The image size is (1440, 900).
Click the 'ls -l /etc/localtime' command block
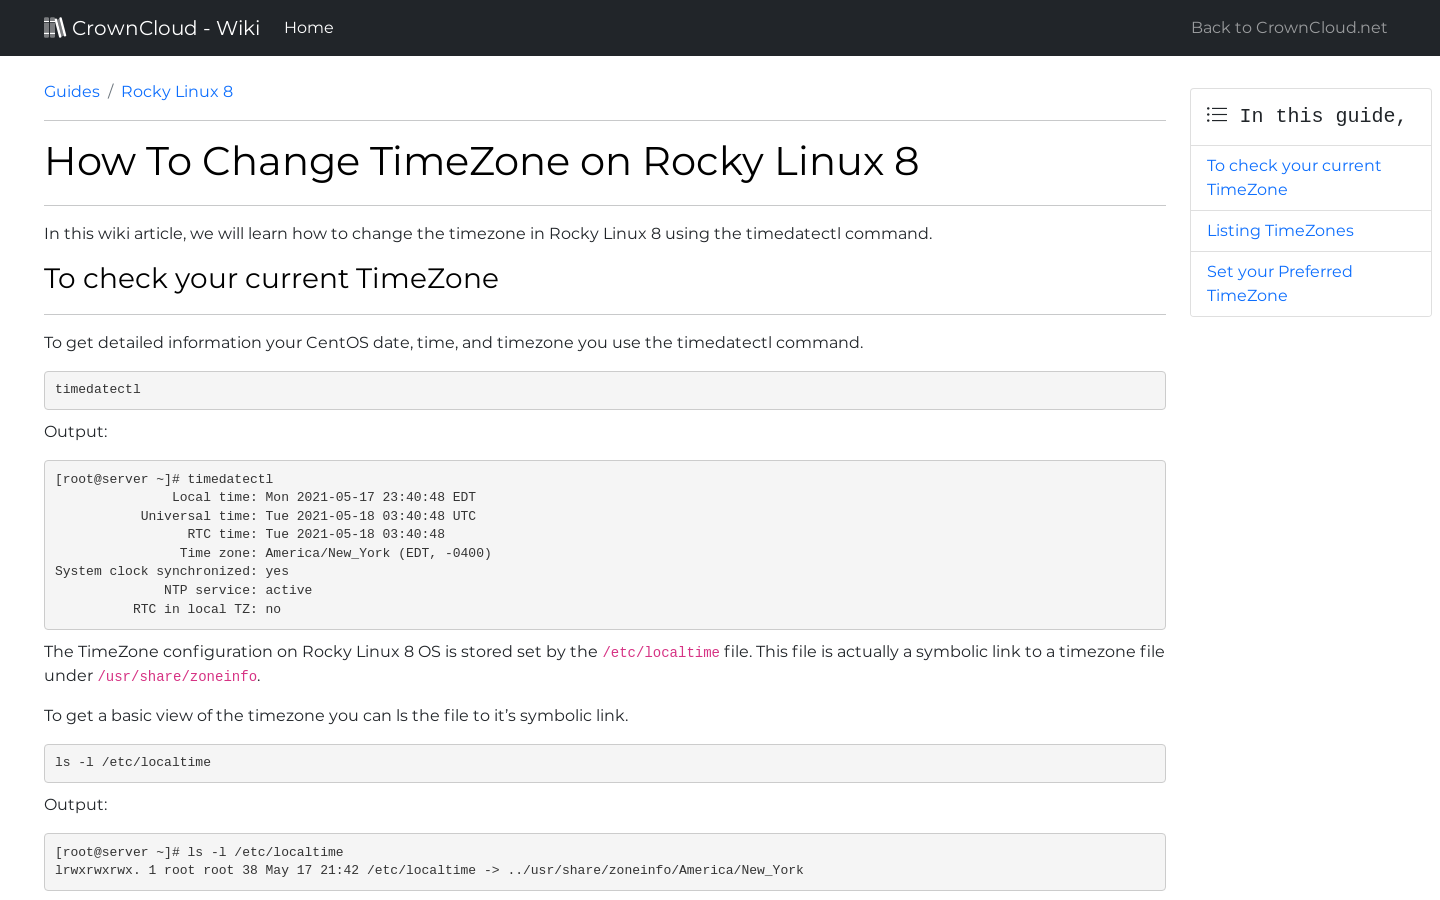(605, 763)
